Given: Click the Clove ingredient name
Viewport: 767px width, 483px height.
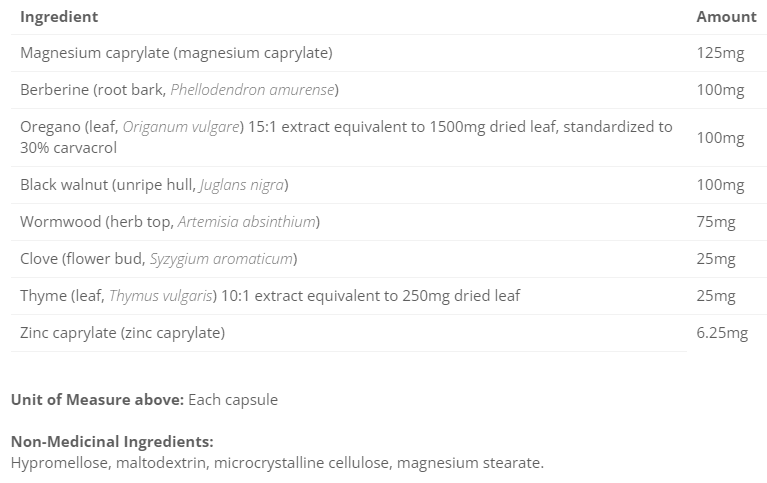Looking at the screenshot, I should click(x=38, y=259).
